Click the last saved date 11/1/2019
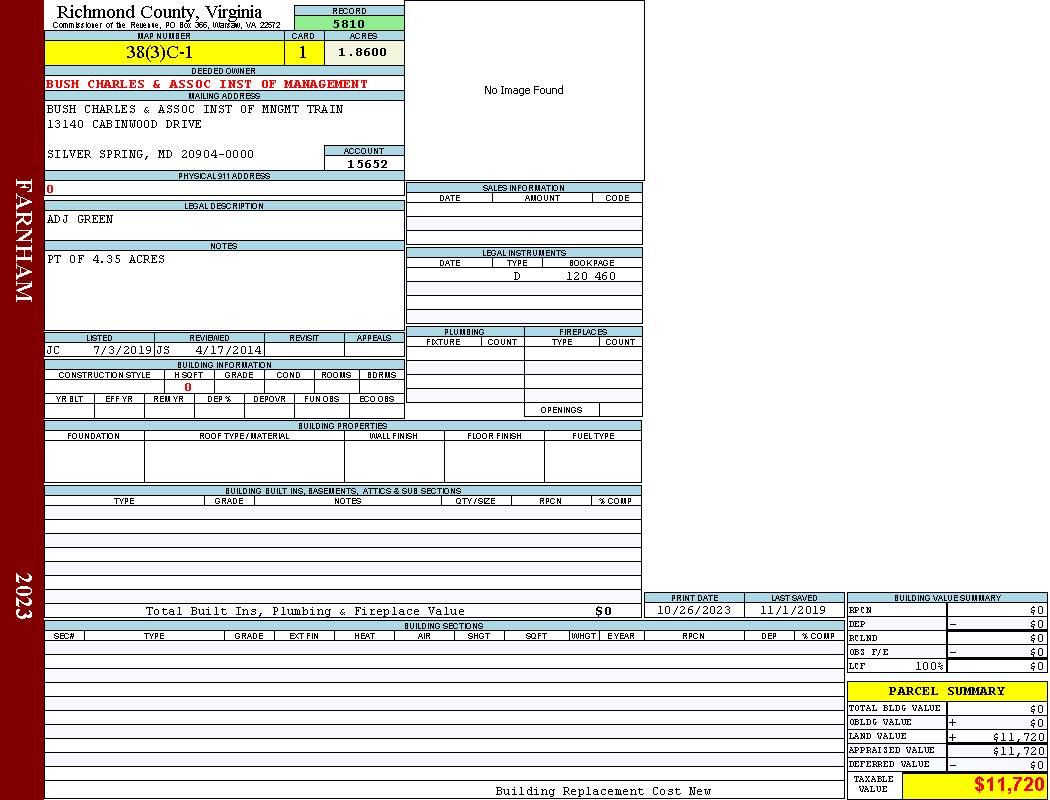The width and height of the screenshot is (1050, 800). [793, 610]
